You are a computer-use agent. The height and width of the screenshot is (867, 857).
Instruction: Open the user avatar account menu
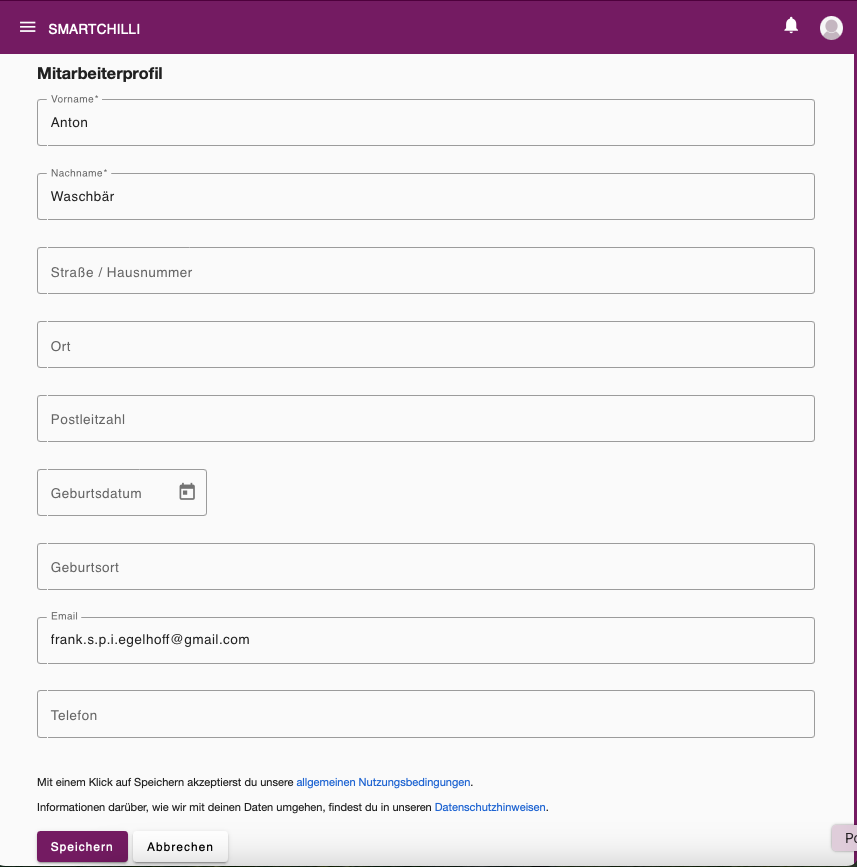(x=830, y=28)
